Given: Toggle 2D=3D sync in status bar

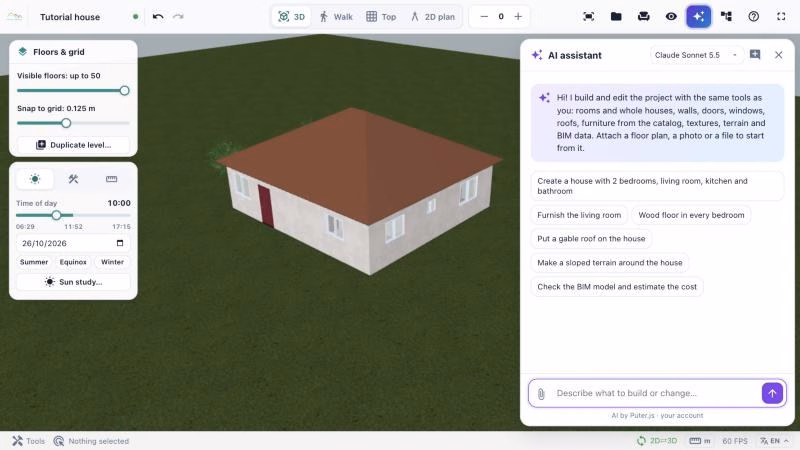Looking at the screenshot, I should pyautogui.click(x=657, y=441).
